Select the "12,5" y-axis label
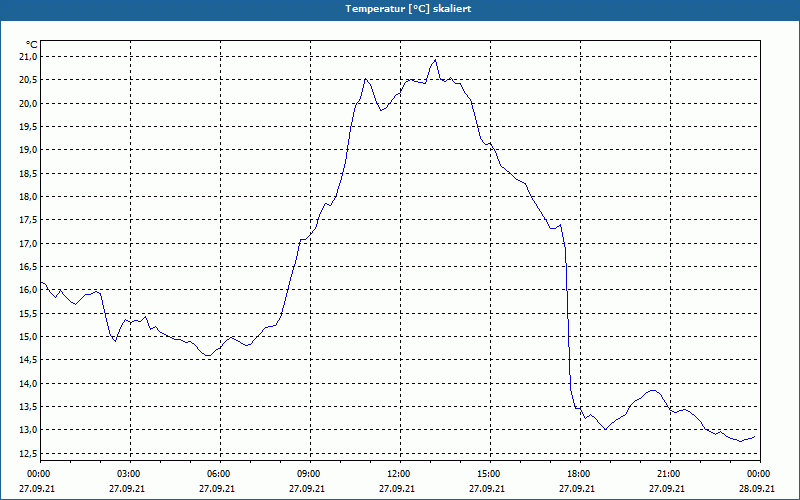800x500 pixels. [29, 453]
